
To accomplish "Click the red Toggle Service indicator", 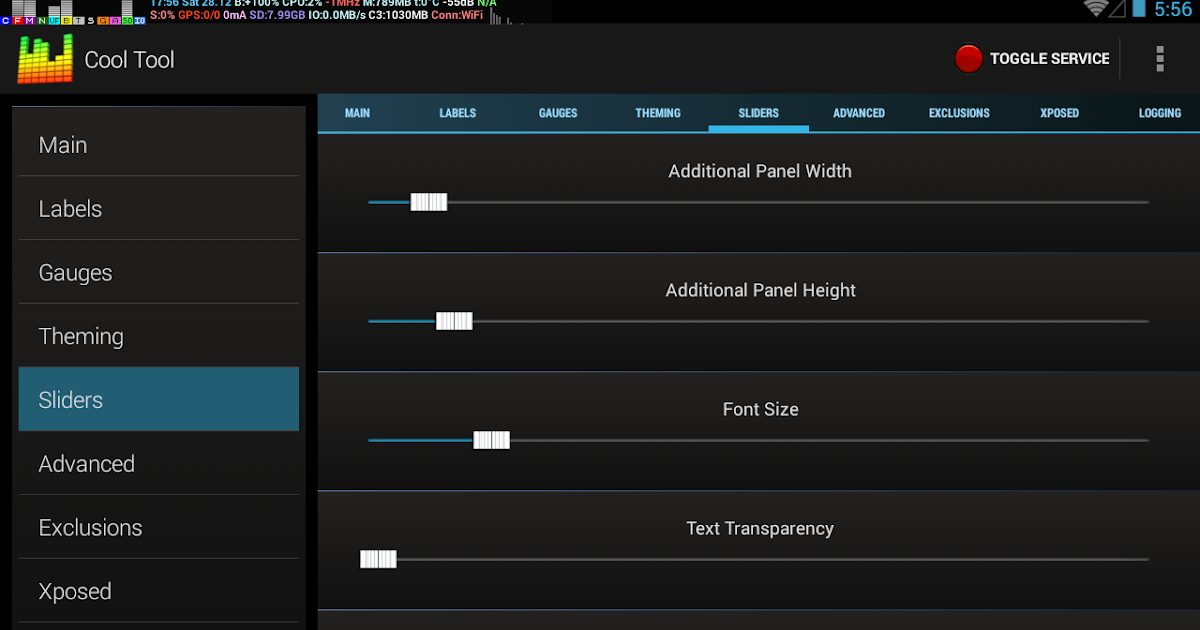I will [968, 59].
